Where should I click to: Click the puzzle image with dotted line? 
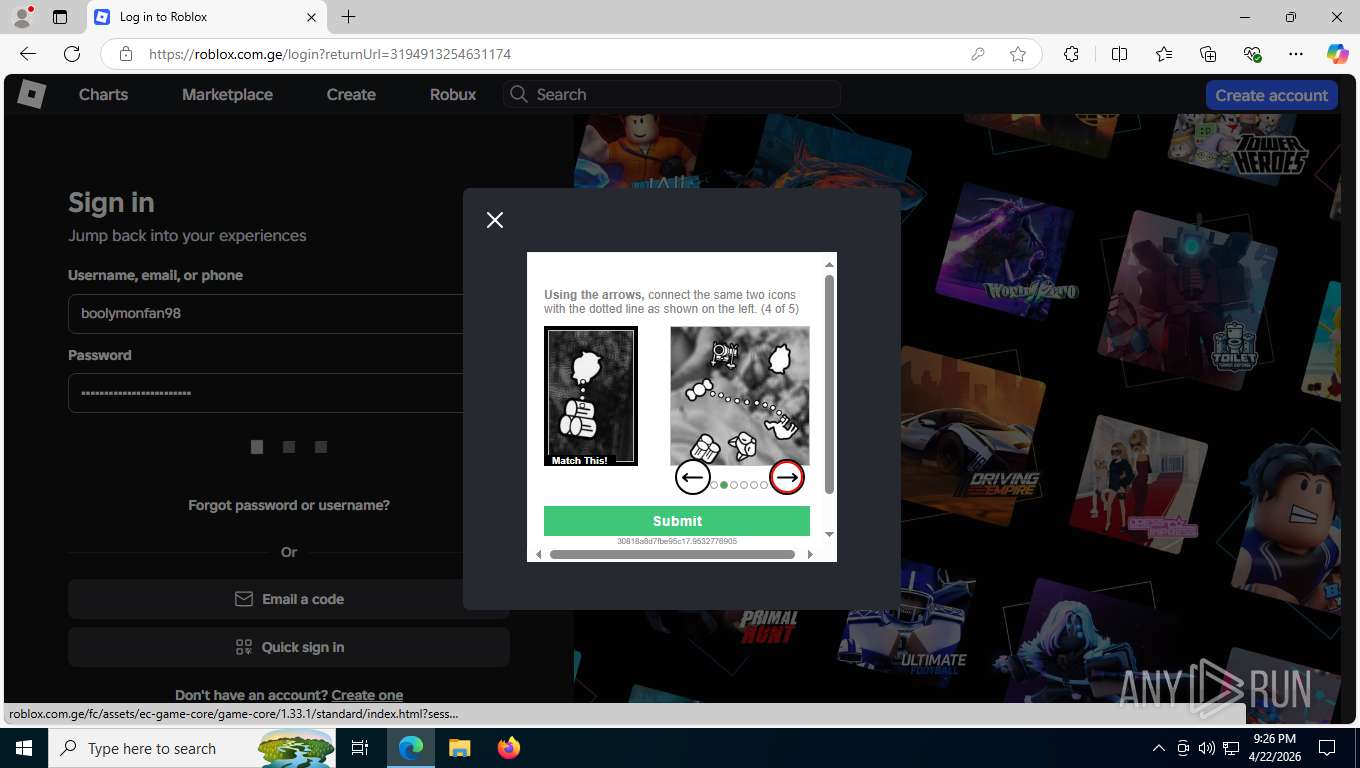click(740, 396)
